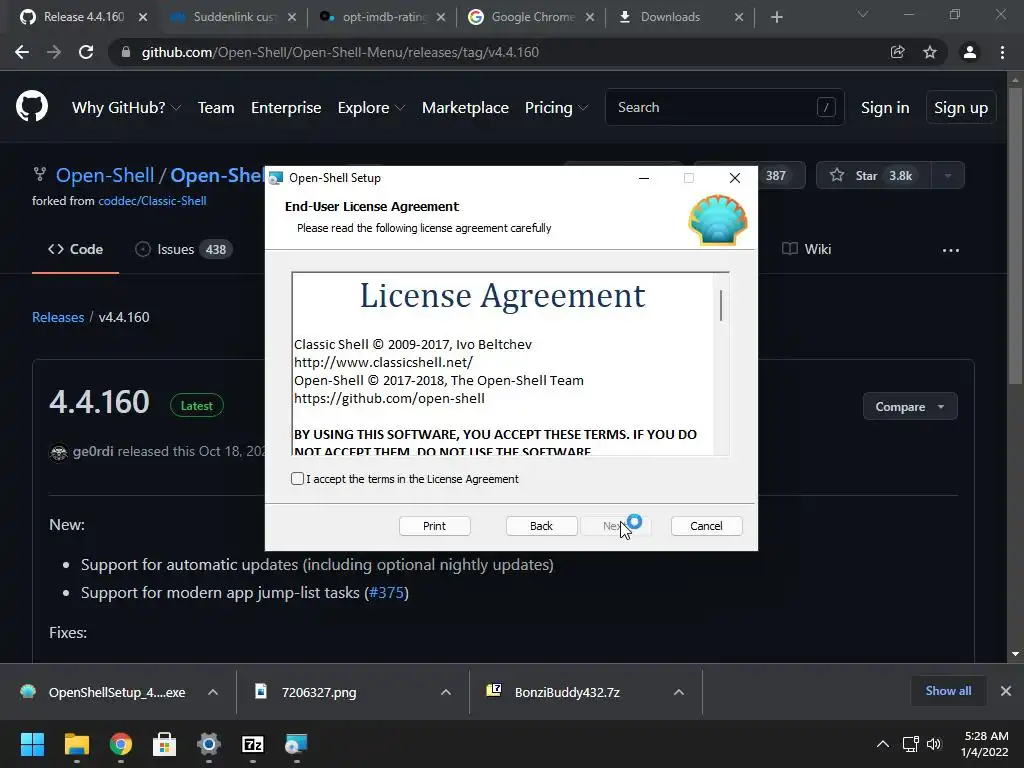
Task: Switch to the opt-imdb-rating browser tab
Action: point(383,17)
